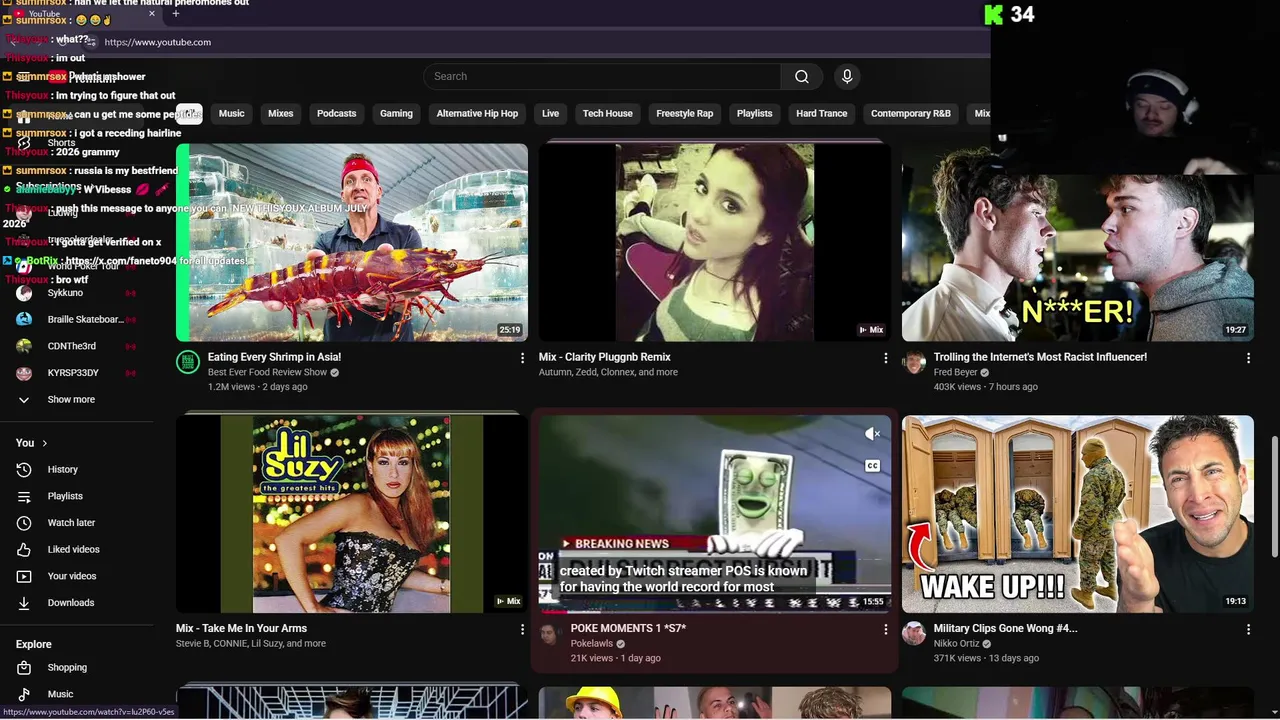The height and width of the screenshot is (720, 1280).
Task: Open POKE MOMENTS 1 *S7* title
Action: click(x=628, y=628)
